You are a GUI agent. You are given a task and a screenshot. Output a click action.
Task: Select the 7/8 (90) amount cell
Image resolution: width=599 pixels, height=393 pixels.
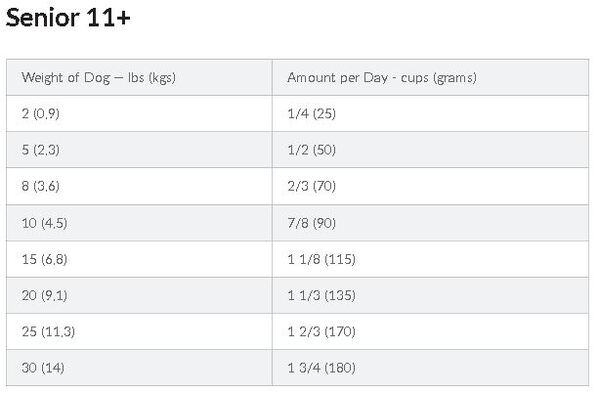click(431, 223)
